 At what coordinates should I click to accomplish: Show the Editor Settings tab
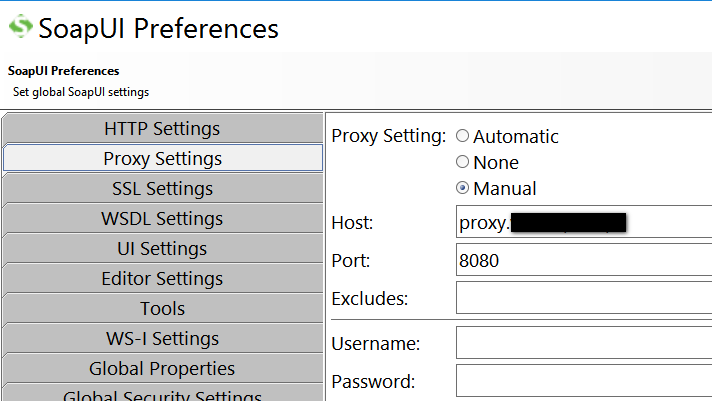coord(162,279)
